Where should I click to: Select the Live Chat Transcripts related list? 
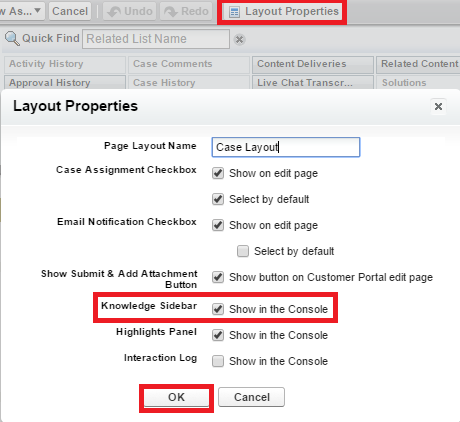(x=313, y=82)
